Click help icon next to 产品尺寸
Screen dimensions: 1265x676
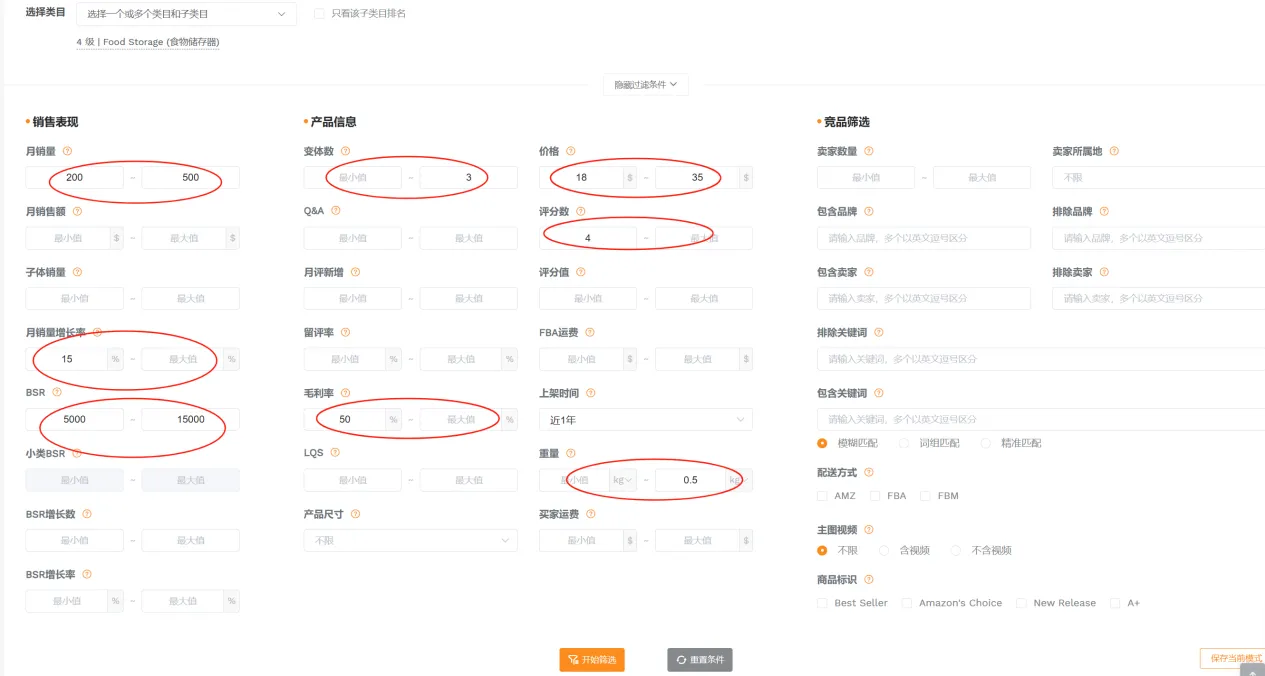[355, 514]
